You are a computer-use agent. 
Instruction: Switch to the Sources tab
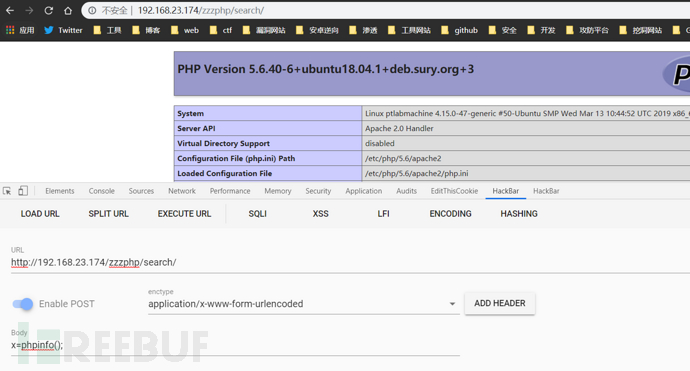[x=141, y=191]
